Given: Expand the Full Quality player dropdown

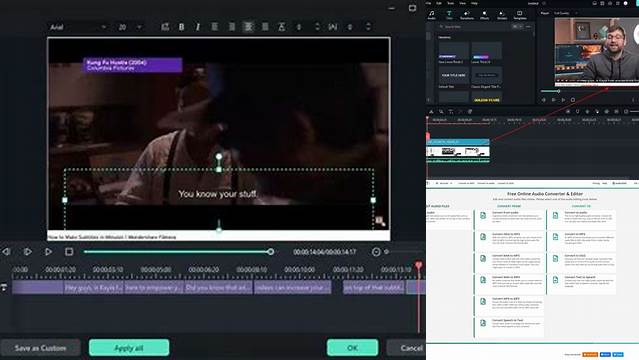Looking at the screenshot, I should tap(565, 13).
